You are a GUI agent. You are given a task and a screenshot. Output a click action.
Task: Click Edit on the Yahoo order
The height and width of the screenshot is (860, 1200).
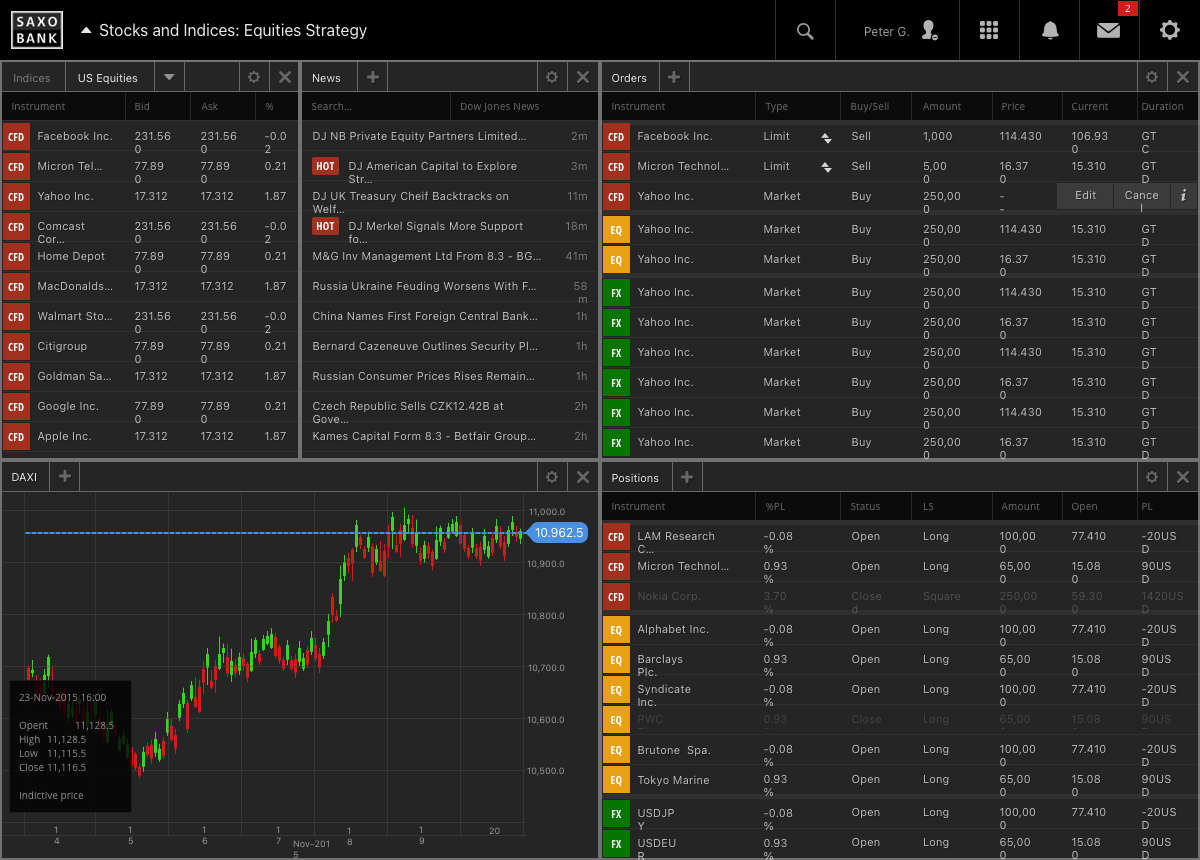click(1085, 196)
